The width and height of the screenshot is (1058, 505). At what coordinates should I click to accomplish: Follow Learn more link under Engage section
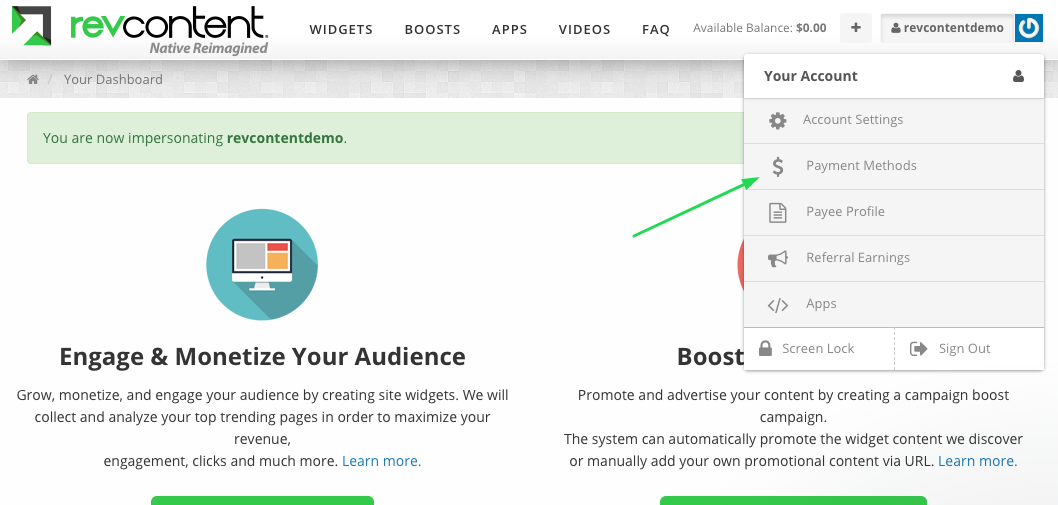tap(381, 461)
